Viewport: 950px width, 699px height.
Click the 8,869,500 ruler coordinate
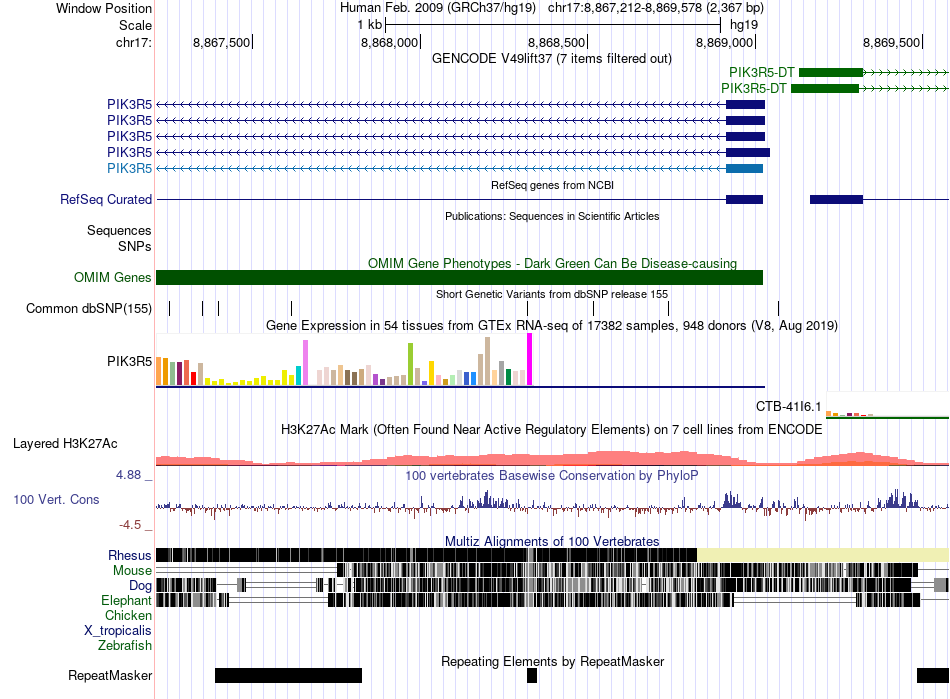click(891, 42)
